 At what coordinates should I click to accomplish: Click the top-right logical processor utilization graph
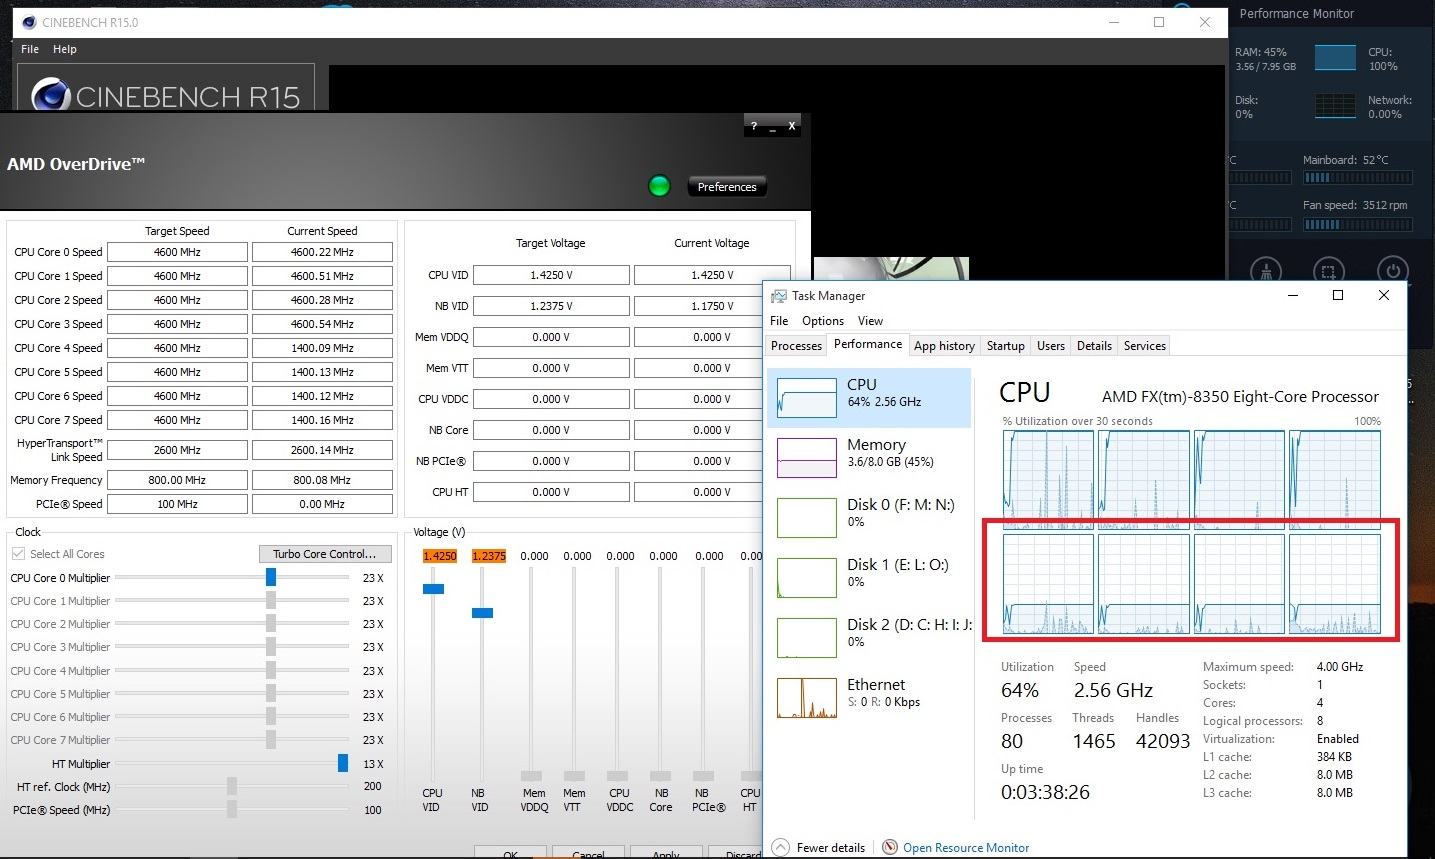(x=1335, y=479)
